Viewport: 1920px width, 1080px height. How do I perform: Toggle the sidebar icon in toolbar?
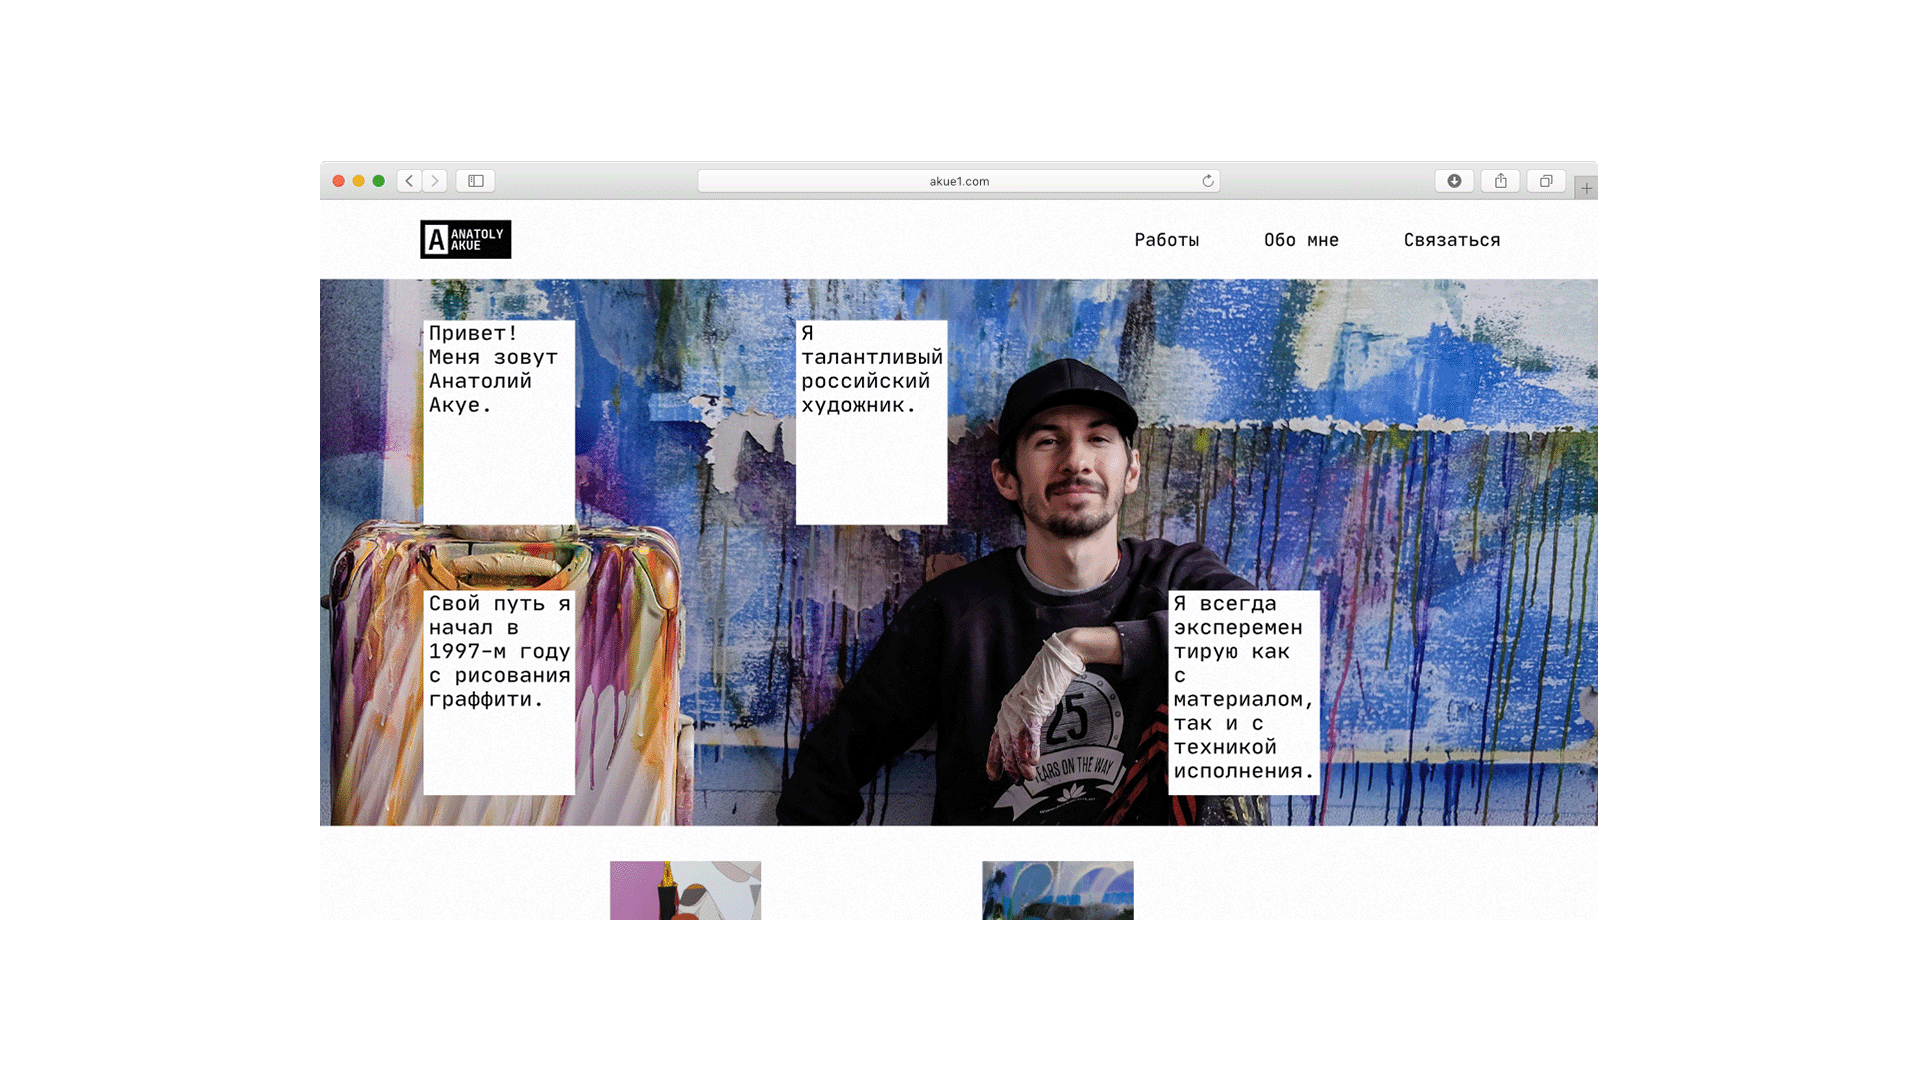pyautogui.click(x=476, y=181)
